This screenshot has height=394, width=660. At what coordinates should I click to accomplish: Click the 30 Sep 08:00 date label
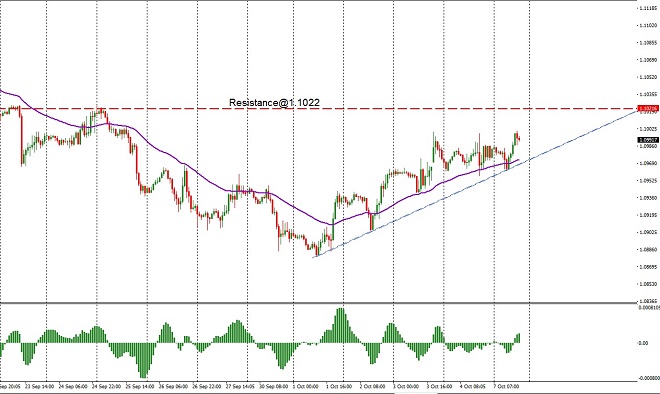pyautogui.click(x=274, y=386)
